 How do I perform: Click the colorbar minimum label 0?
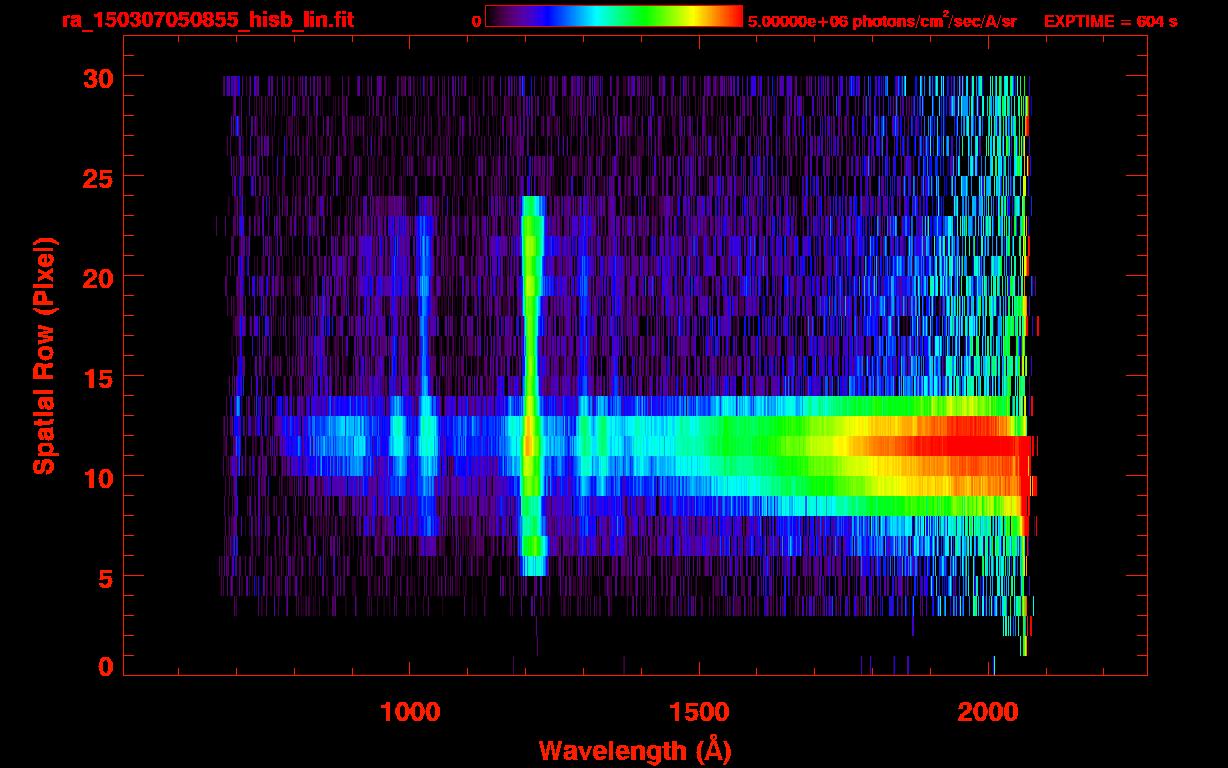477,21
